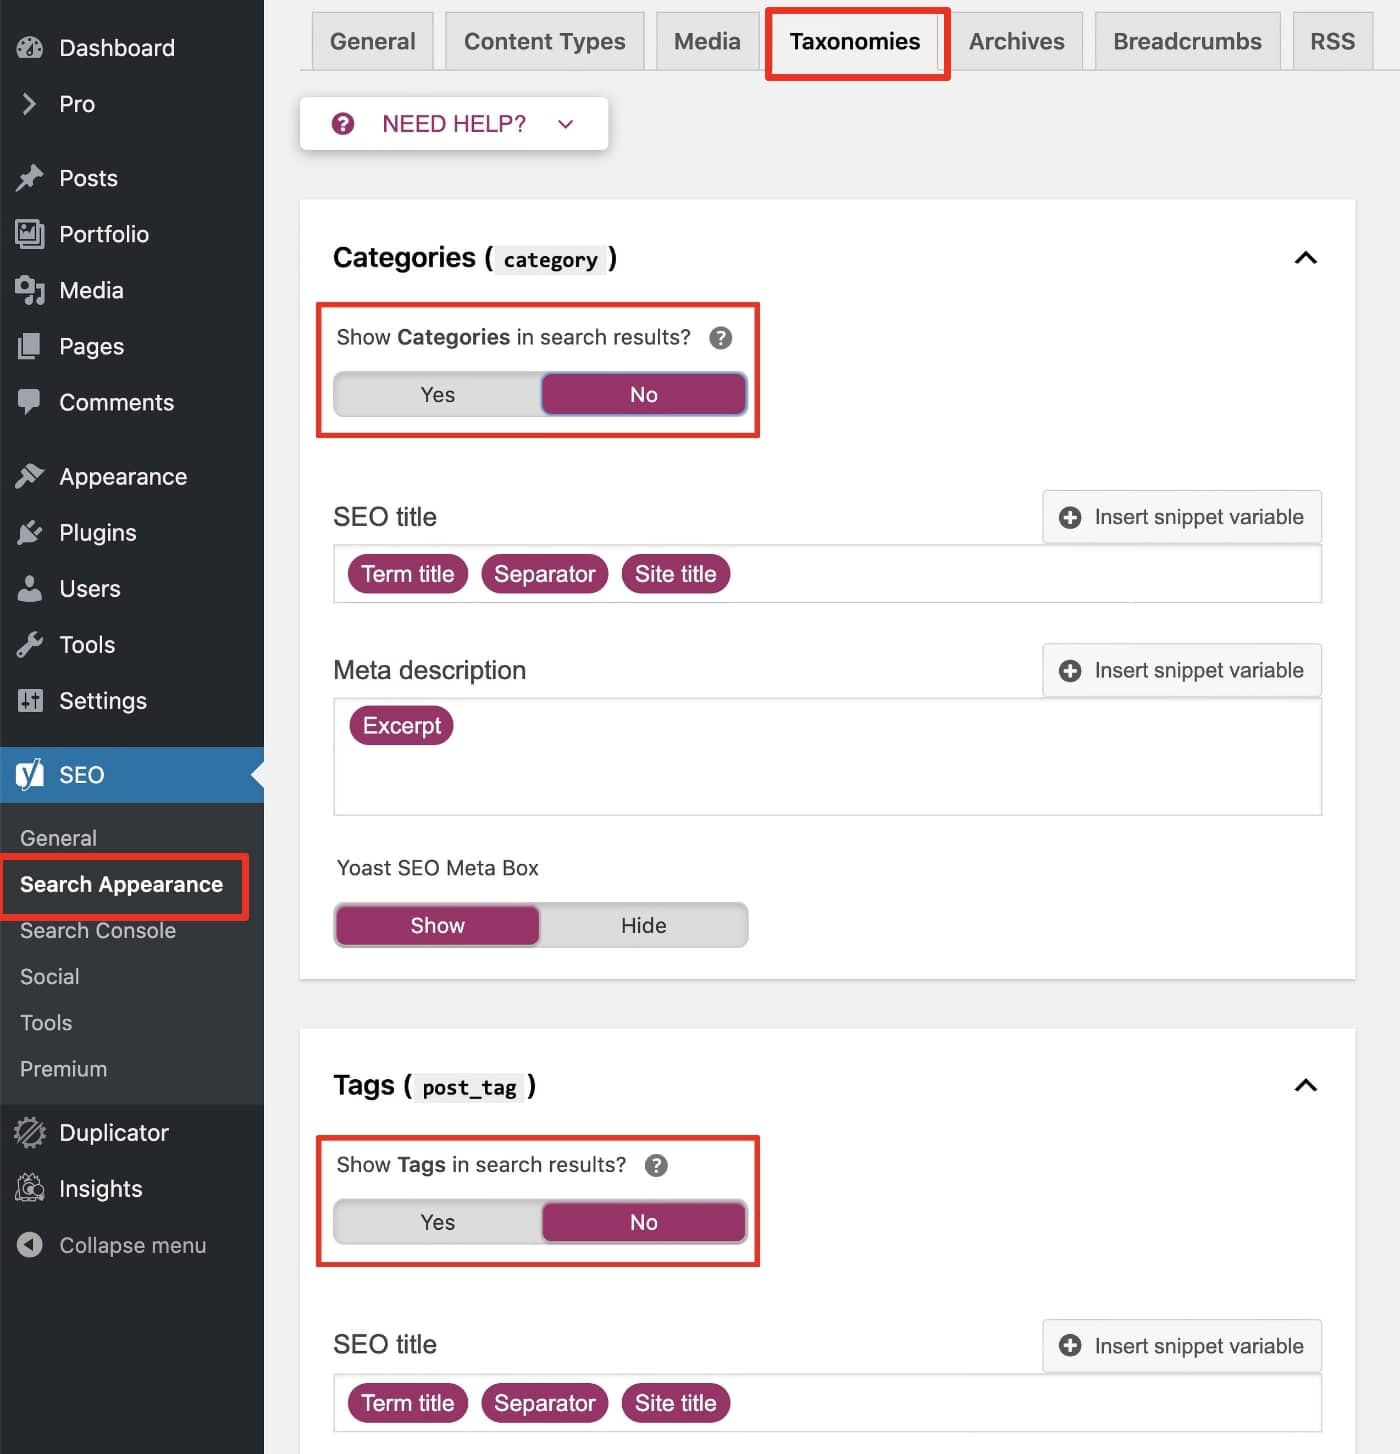Click Term title variable in Categories SEO title

(x=408, y=574)
